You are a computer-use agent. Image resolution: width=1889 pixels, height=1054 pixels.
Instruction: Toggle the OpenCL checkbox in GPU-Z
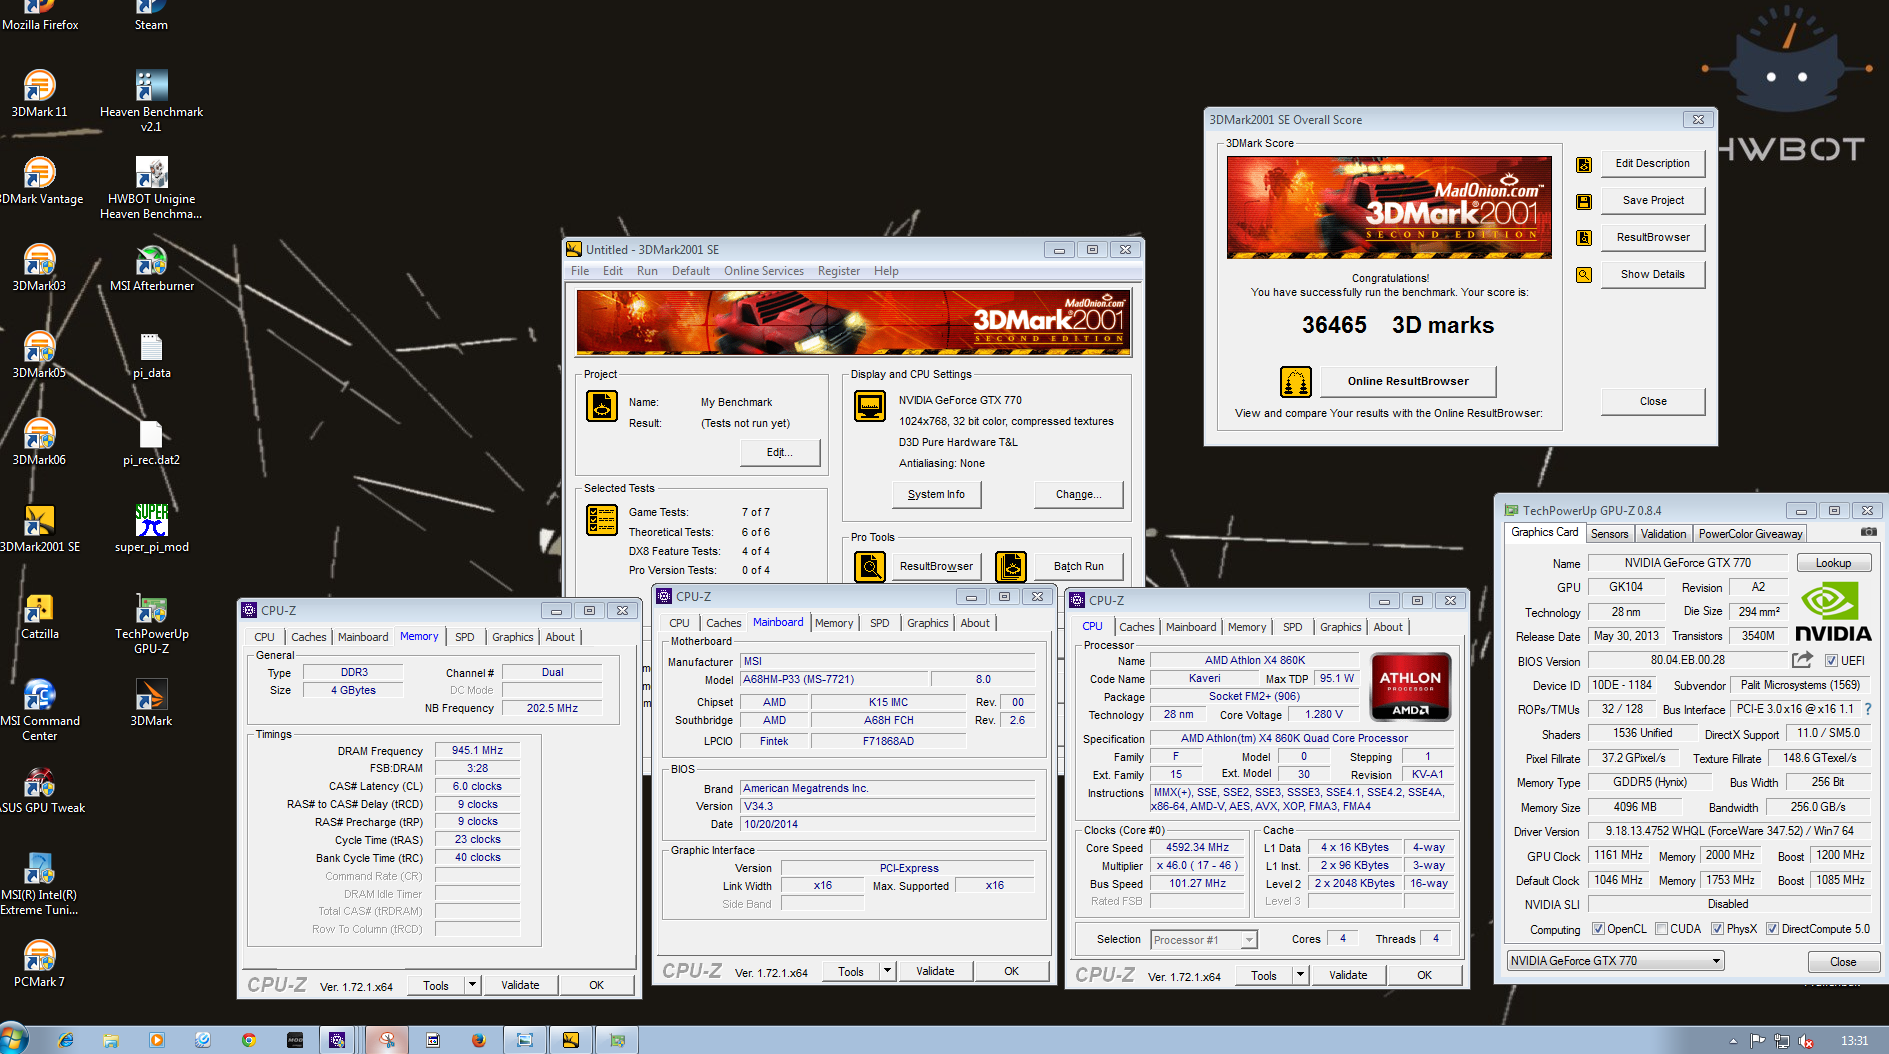click(x=1598, y=929)
